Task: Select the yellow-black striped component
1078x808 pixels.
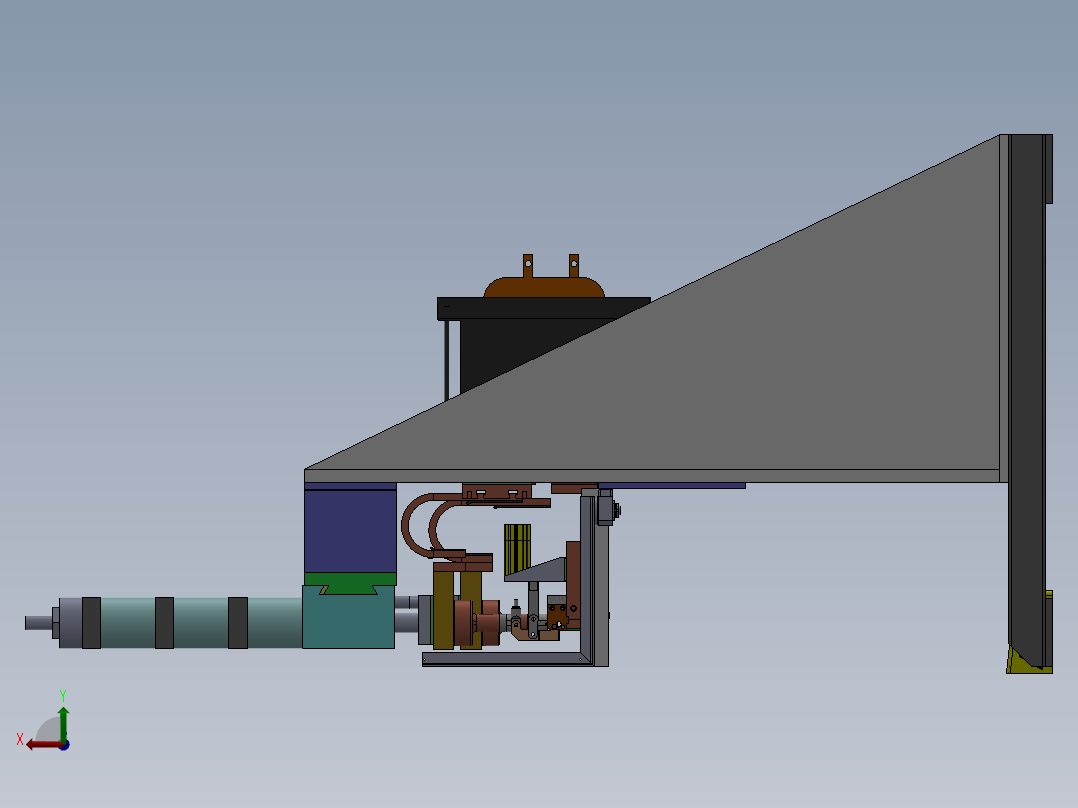Action: tap(517, 548)
